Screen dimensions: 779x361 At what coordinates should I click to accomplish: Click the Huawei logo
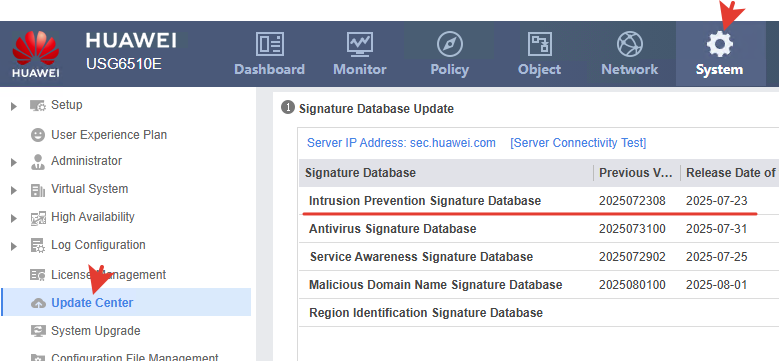pyautogui.click(x=36, y=54)
